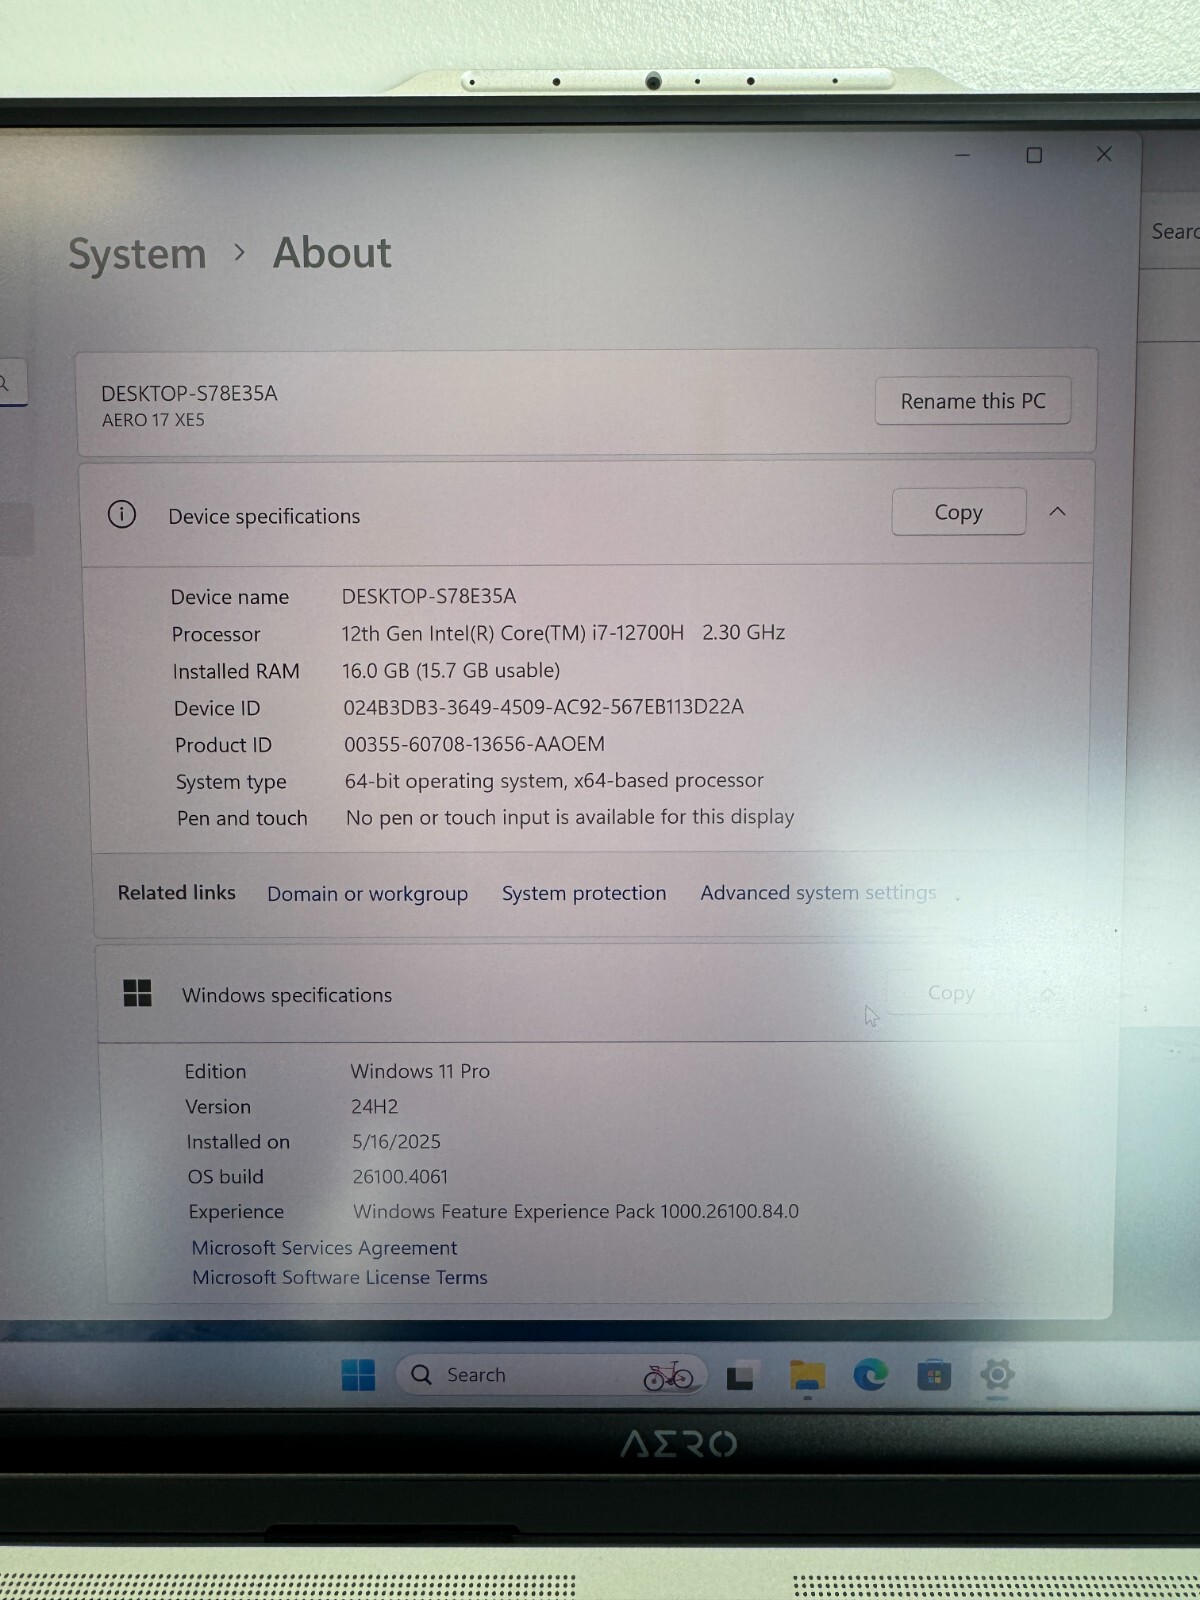Image resolution: width=1200 pixels, height=1600 pixels.
Task: Click the System type value 64-bit operating system
Action: [x=454, y=781]
